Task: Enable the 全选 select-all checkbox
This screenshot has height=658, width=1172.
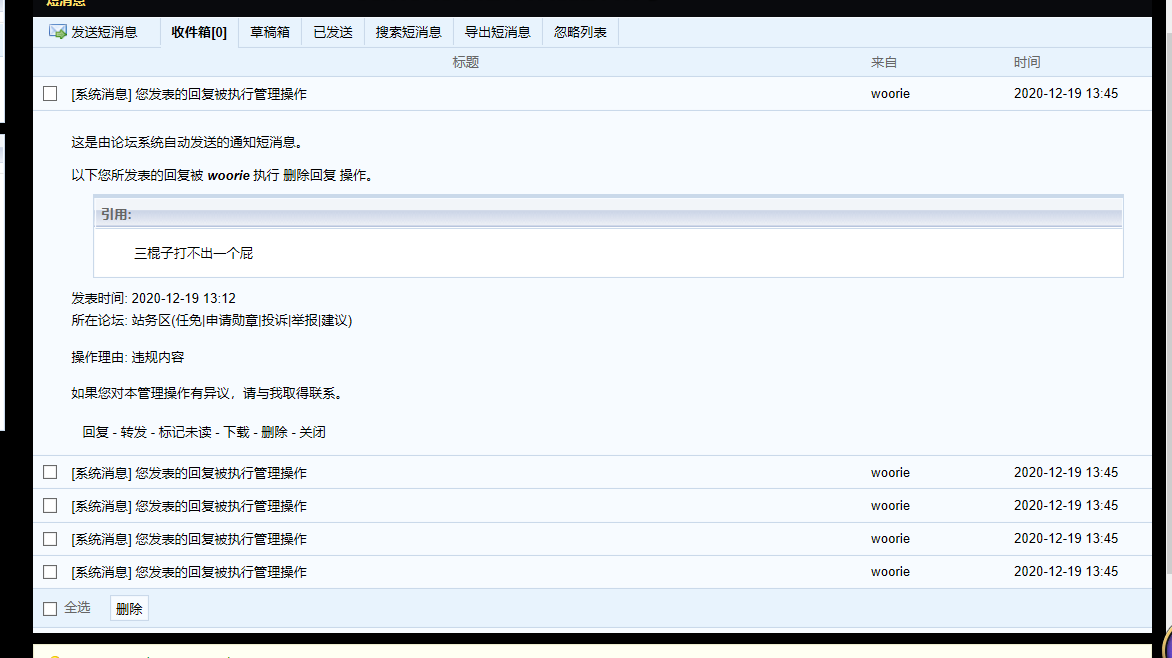Action: click(50, 608)
